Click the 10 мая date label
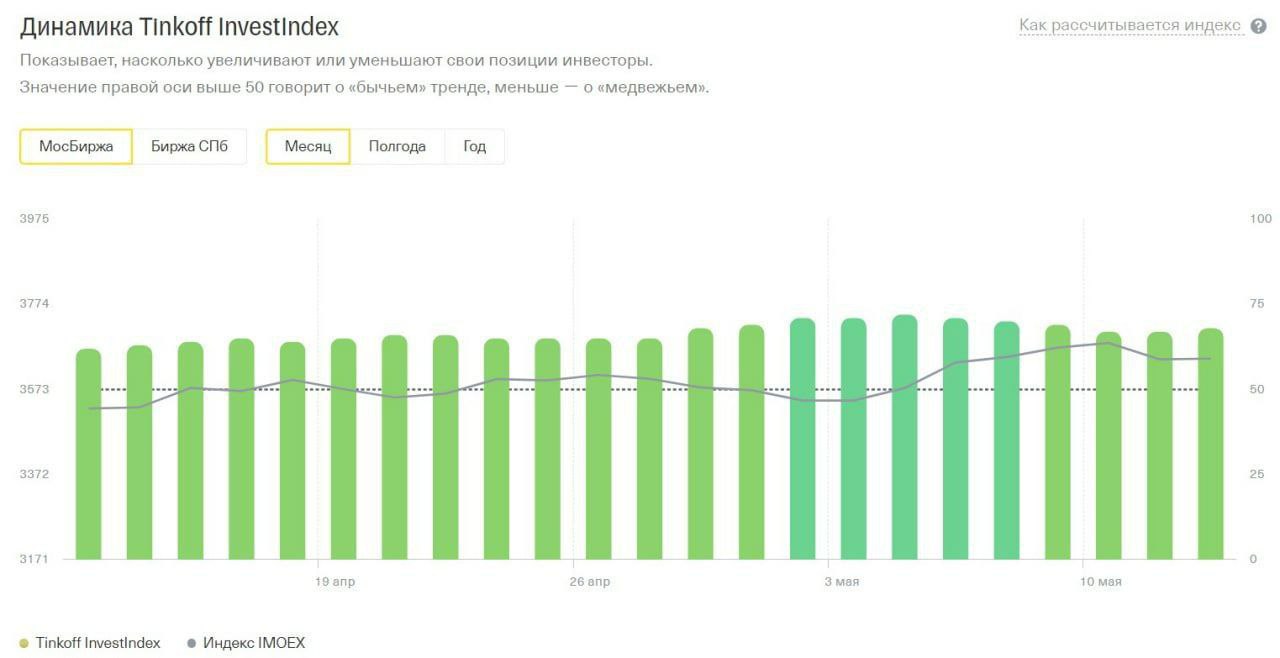 point(1101,582)
